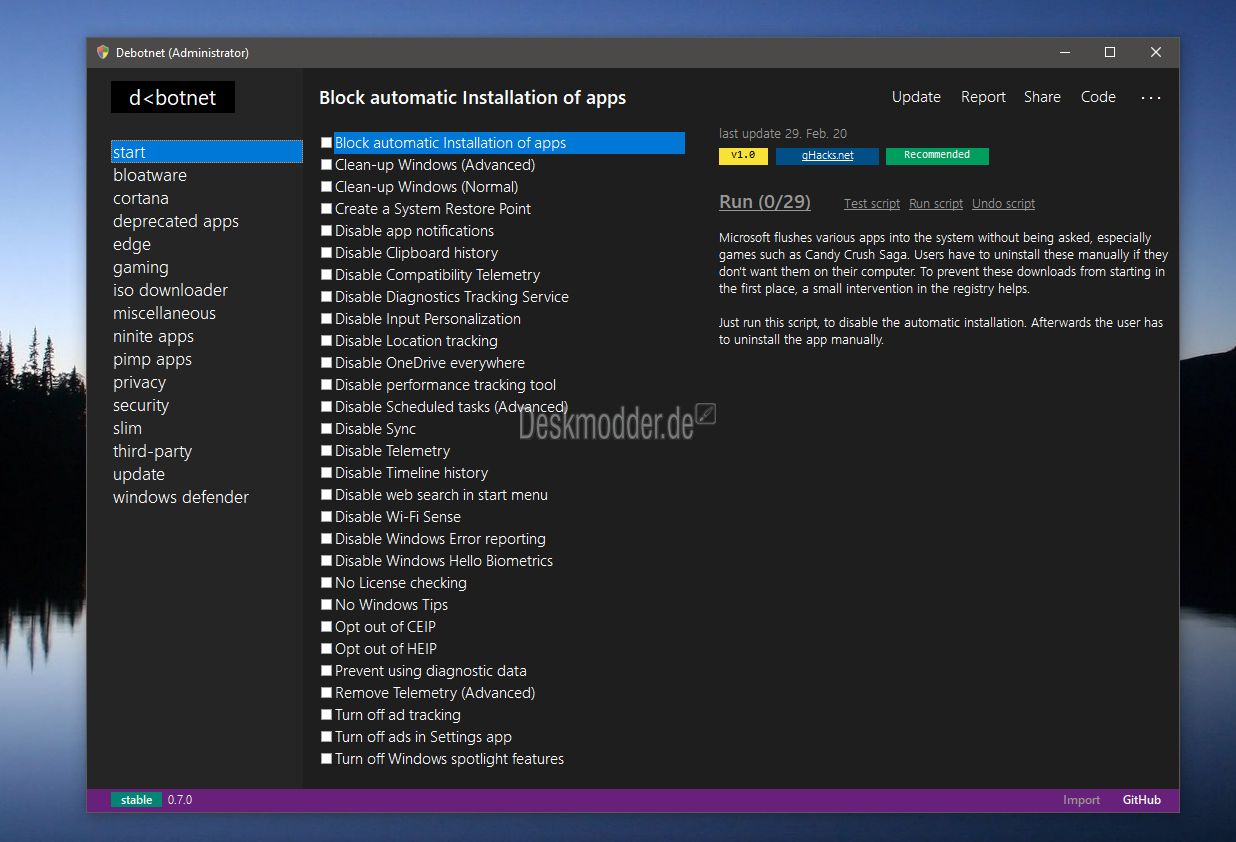1236x842 pixels.
Task: Toggle Disable Compatibility Telemetry checkbox
Action: click(x=326, y=275)
